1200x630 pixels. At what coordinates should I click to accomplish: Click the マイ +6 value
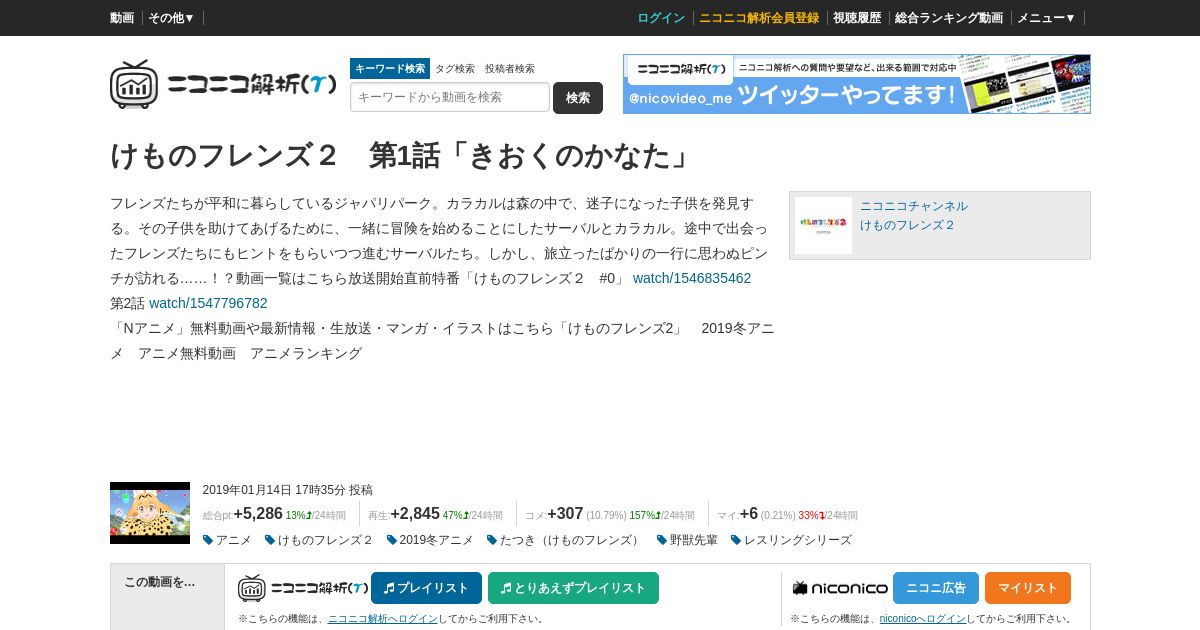coord(749,514)
